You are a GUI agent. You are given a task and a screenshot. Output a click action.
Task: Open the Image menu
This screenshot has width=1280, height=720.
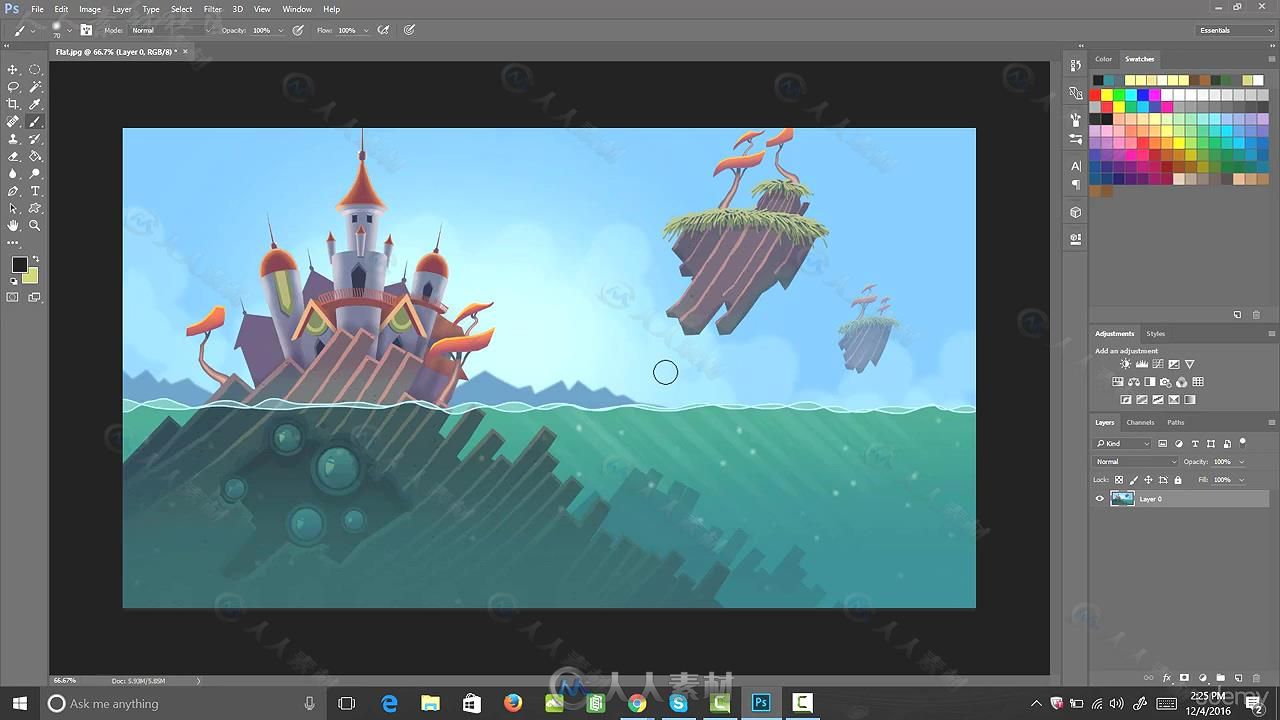pos(90,9)
